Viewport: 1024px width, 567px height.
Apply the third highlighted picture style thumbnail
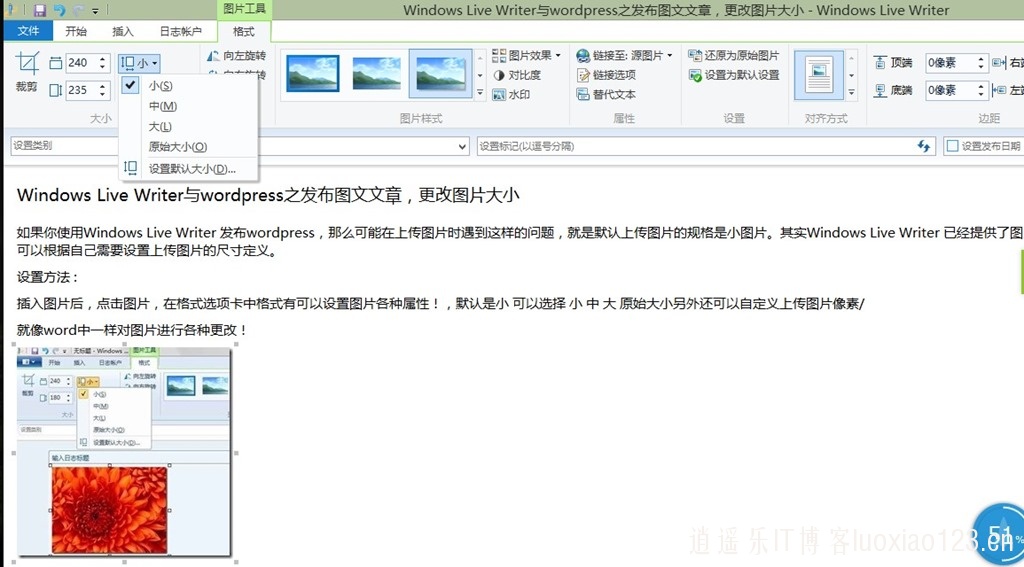[441, 73]
